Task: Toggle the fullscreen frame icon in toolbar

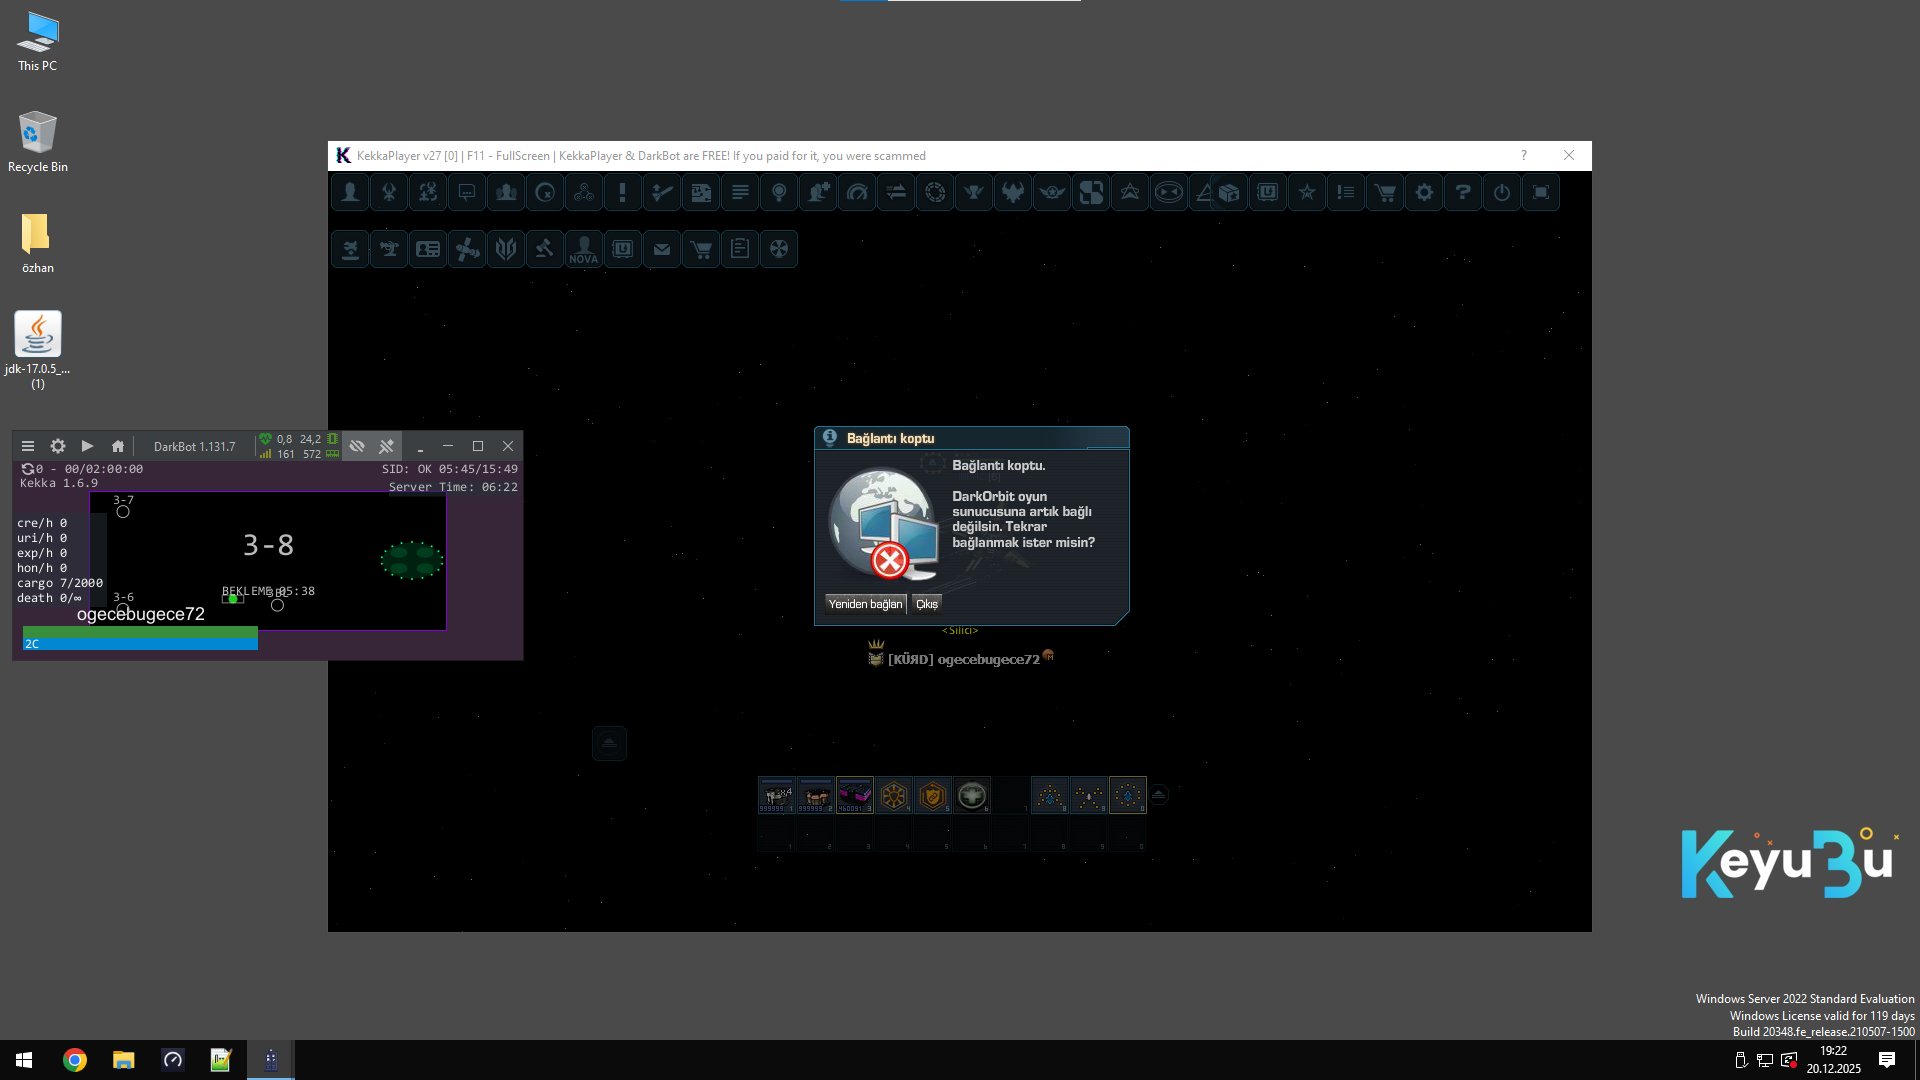Action: 1541,192
